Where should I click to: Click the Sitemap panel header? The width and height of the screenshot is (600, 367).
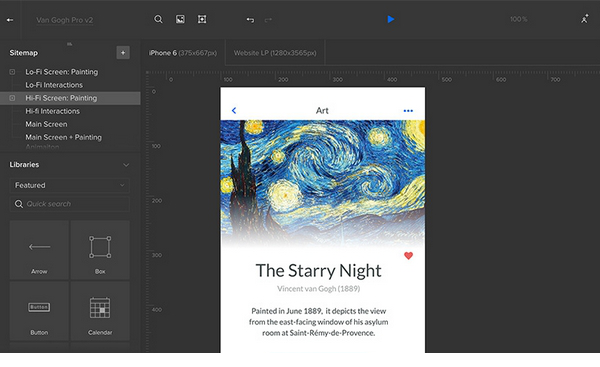click(x=24, y=53)
